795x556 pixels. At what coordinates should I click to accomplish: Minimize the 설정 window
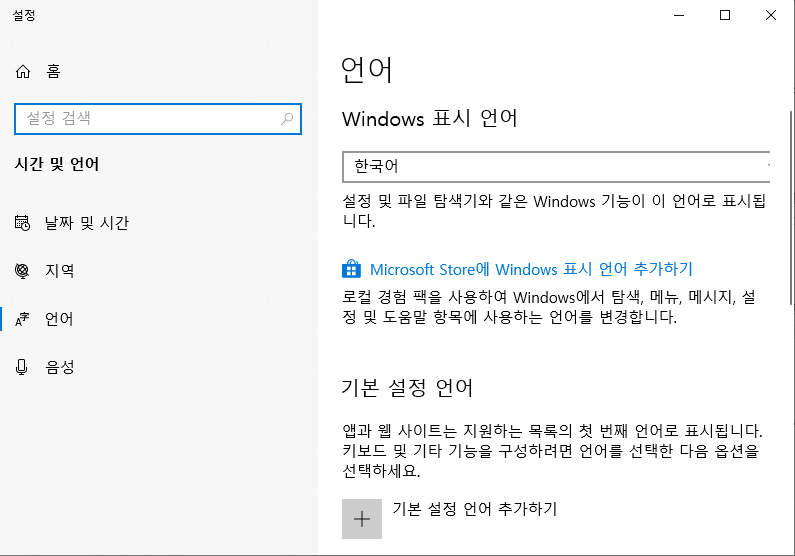[679, 15]
